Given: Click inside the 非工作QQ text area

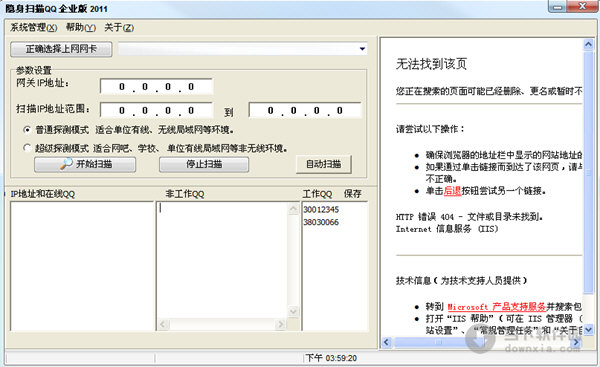Looking at the screenshot, I should pos(222,260).
